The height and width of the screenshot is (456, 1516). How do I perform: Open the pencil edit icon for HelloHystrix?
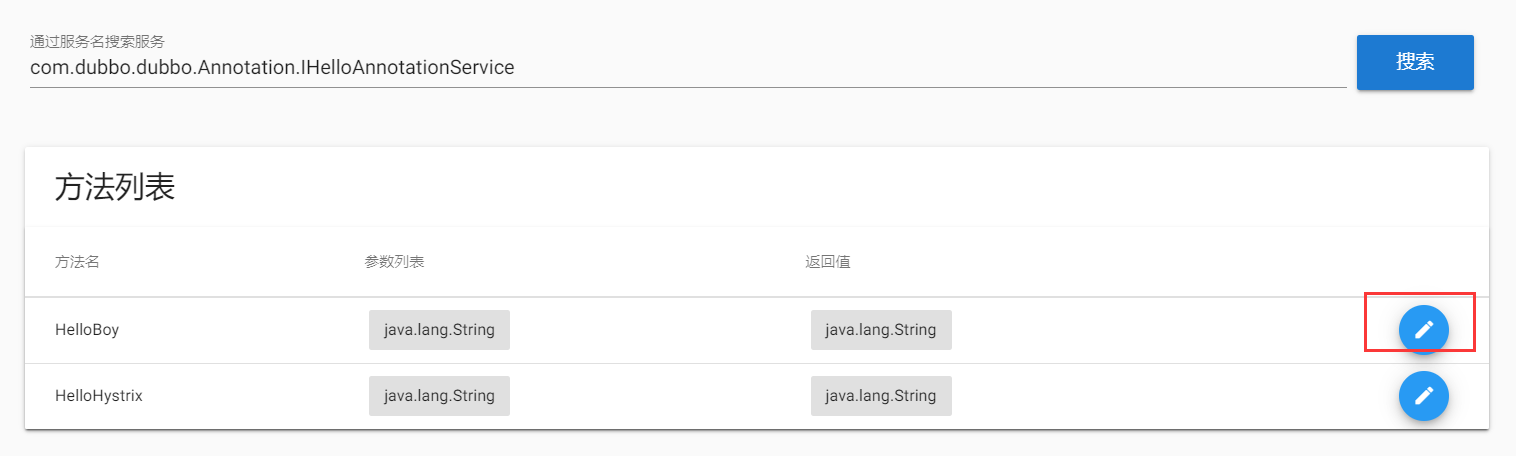point(1423,395)
